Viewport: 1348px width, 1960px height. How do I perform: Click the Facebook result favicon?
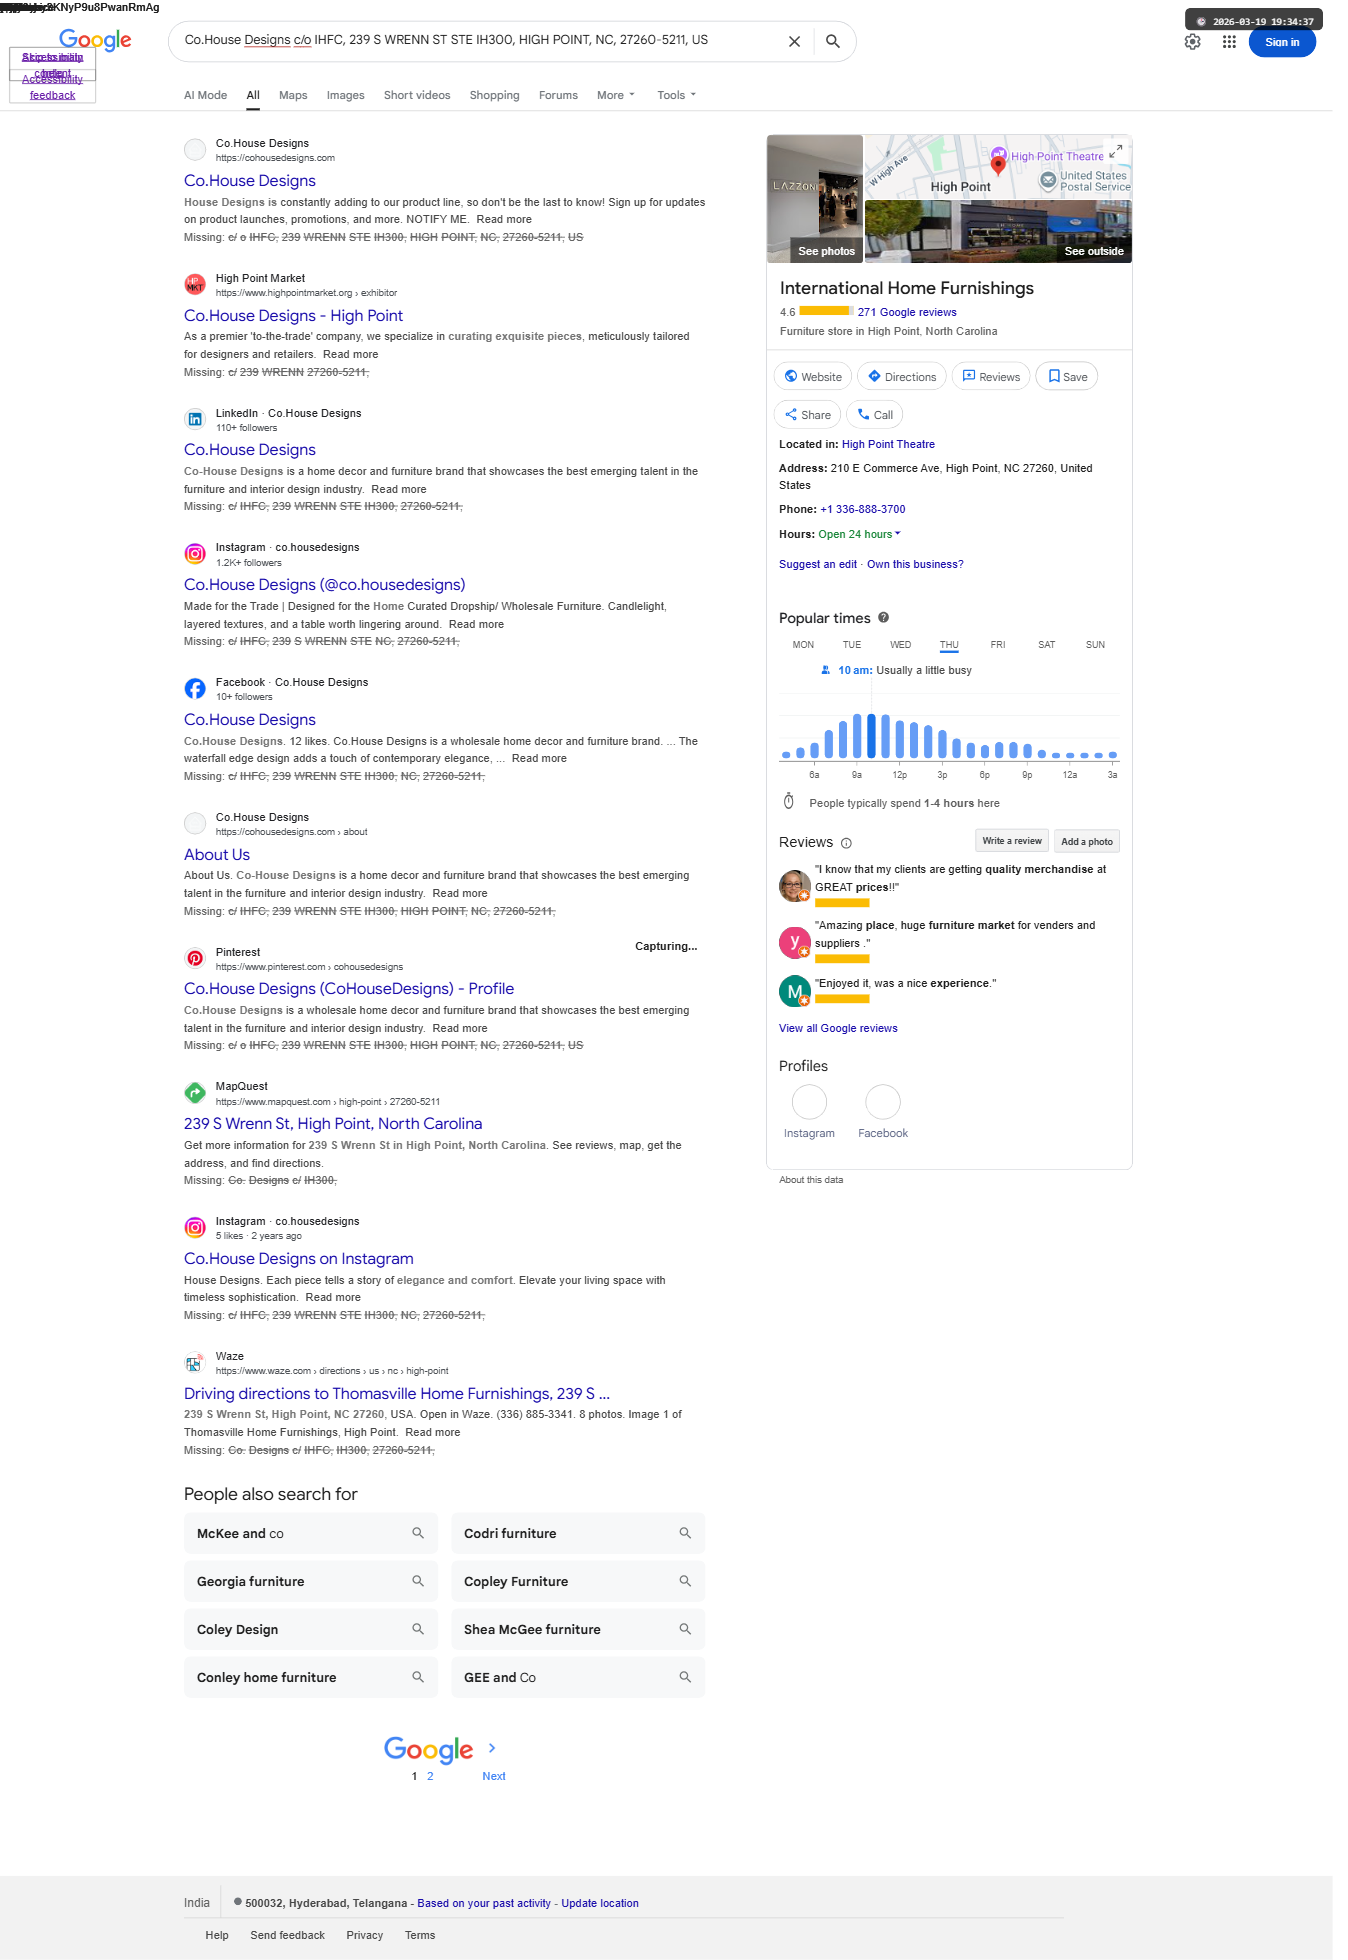click(195, 689)
